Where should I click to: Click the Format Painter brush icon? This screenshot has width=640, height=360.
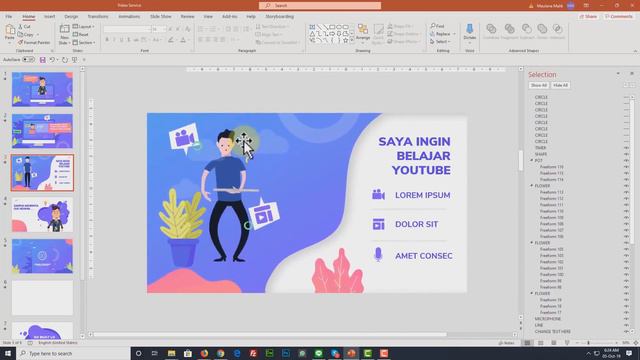click(20, 42)
